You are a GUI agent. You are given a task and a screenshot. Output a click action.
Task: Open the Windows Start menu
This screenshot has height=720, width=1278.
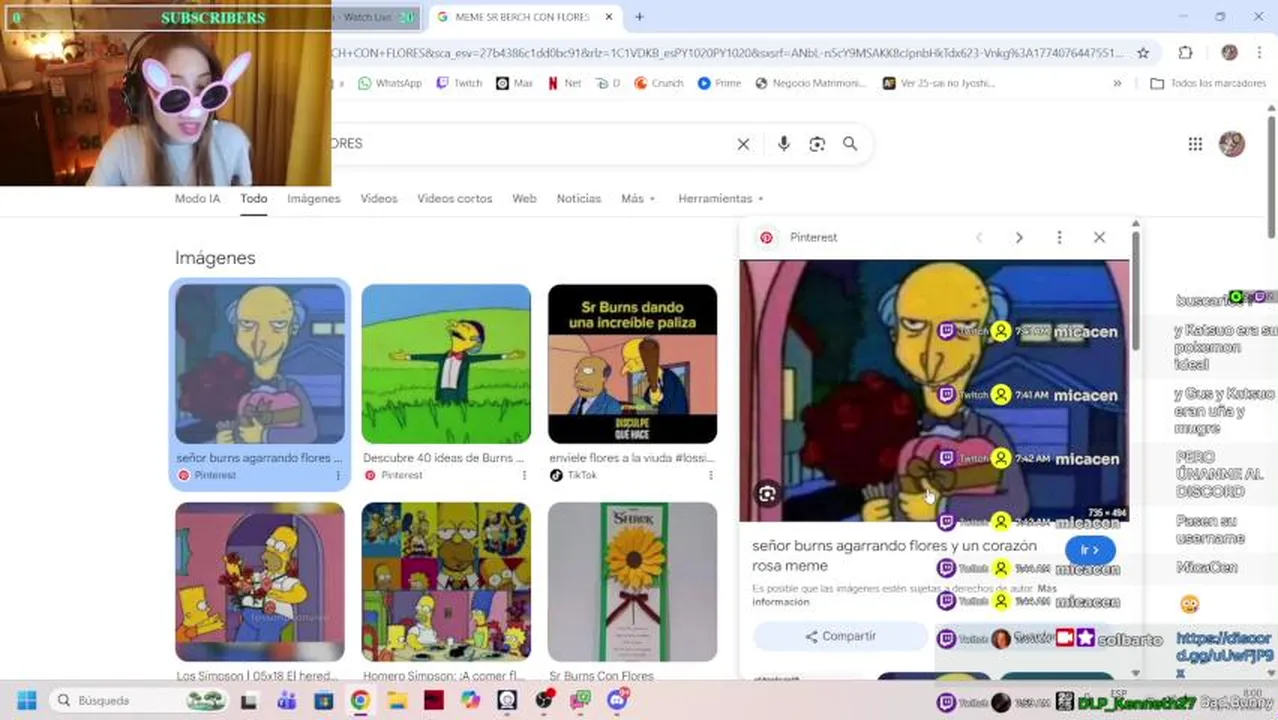[x=26, y=700]
